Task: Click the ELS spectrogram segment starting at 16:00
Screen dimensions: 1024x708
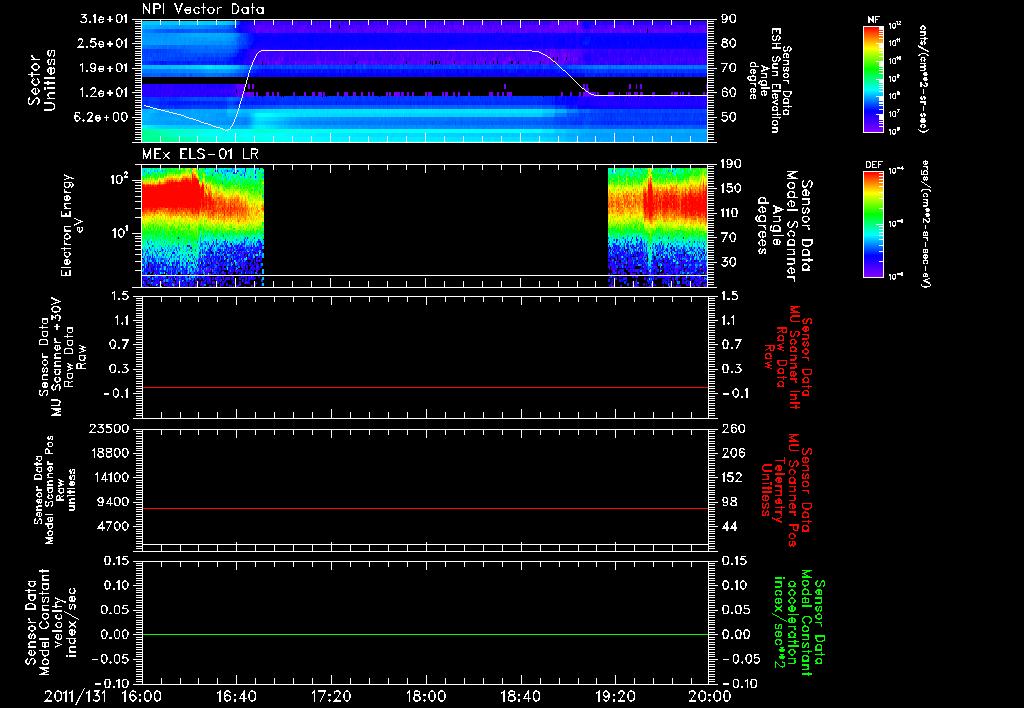Action: click(202, 227)
